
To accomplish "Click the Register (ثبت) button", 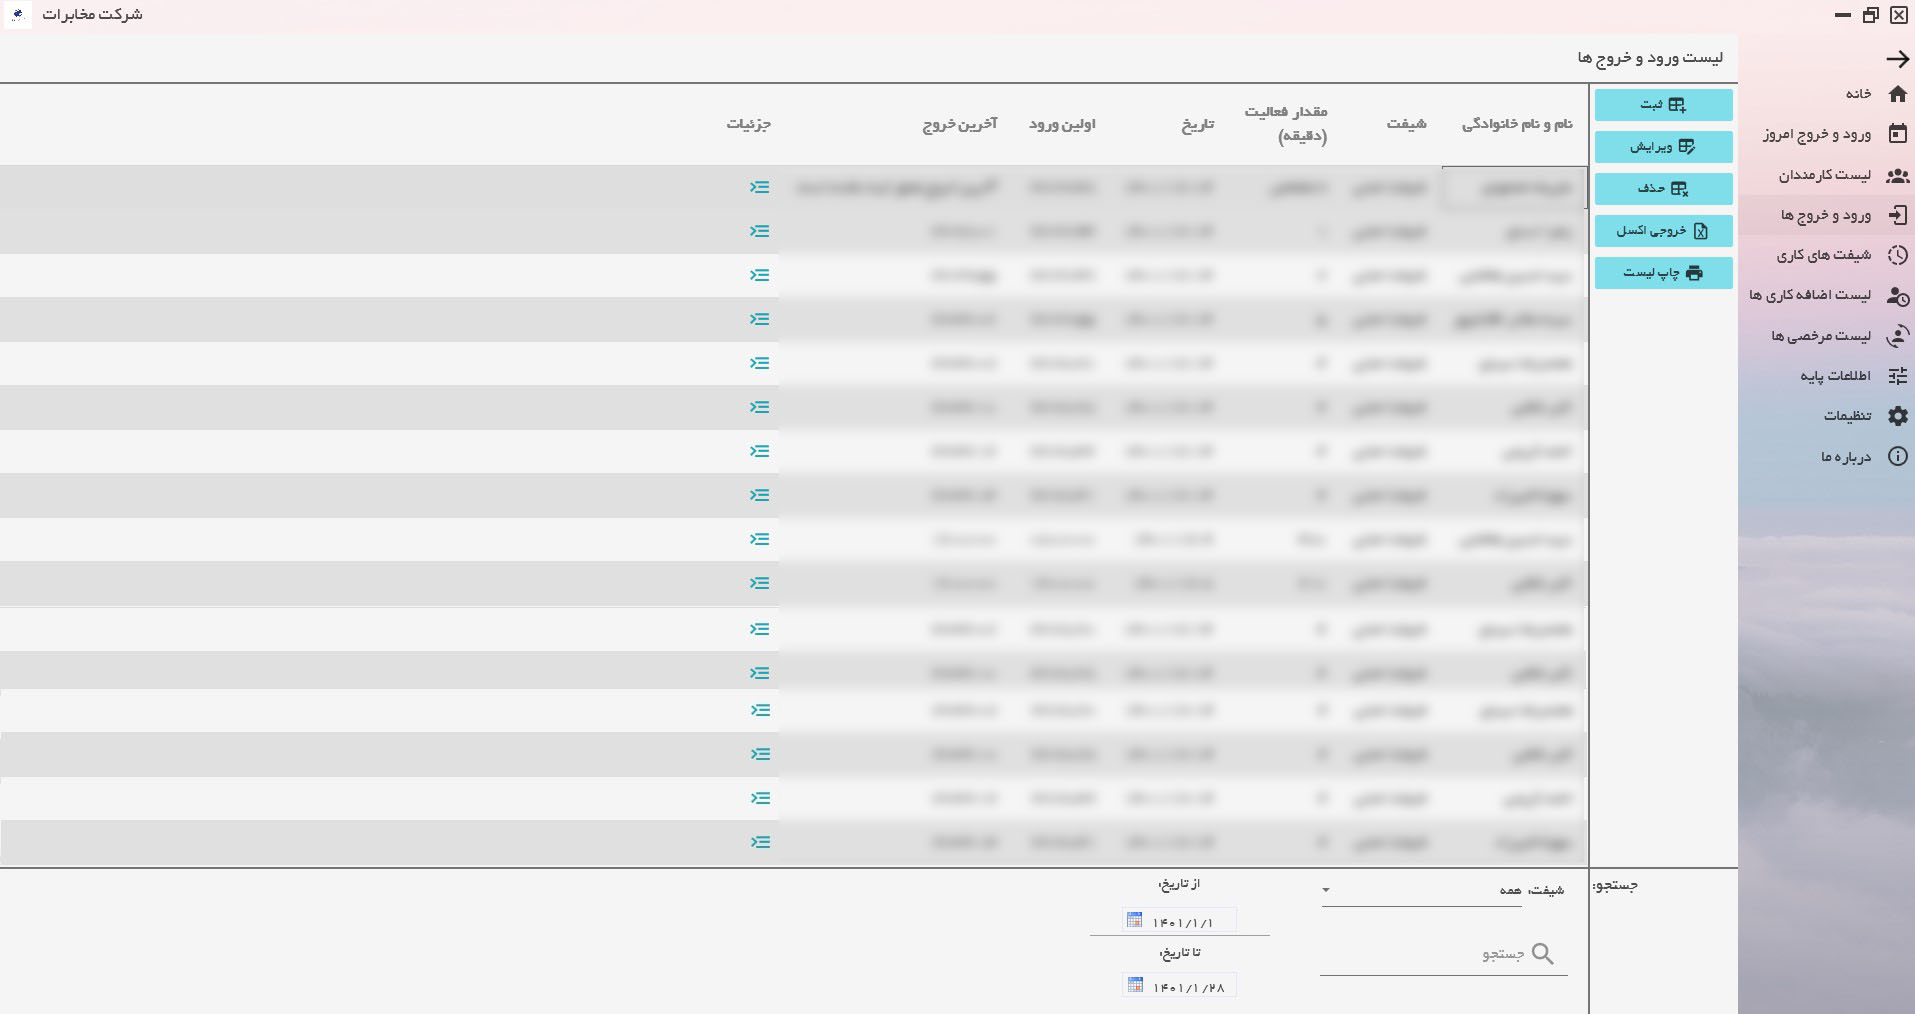I will click(x=1663, y=105).
